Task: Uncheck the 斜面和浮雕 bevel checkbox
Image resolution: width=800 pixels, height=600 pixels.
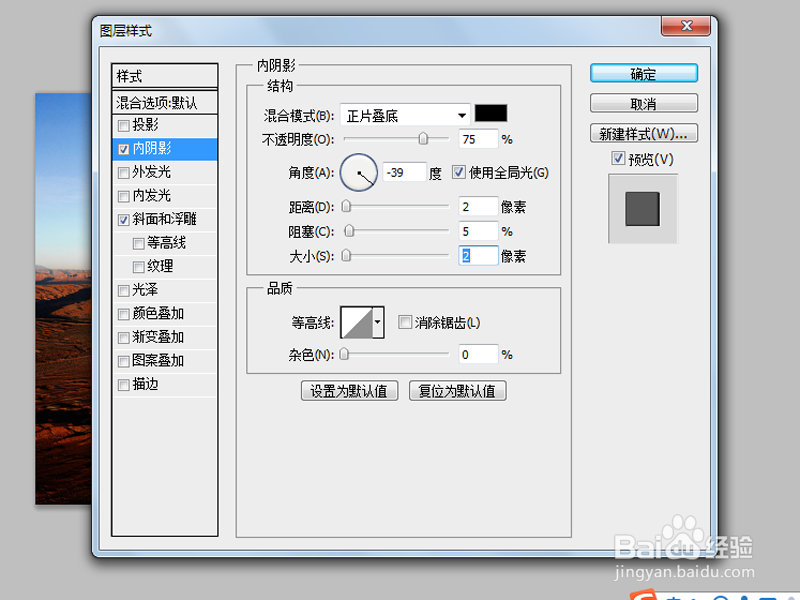Action: pos(123,220)
